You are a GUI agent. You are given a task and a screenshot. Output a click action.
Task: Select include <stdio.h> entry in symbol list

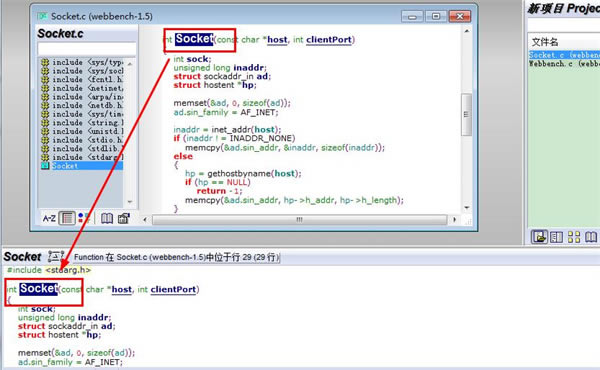coord(82,140)
